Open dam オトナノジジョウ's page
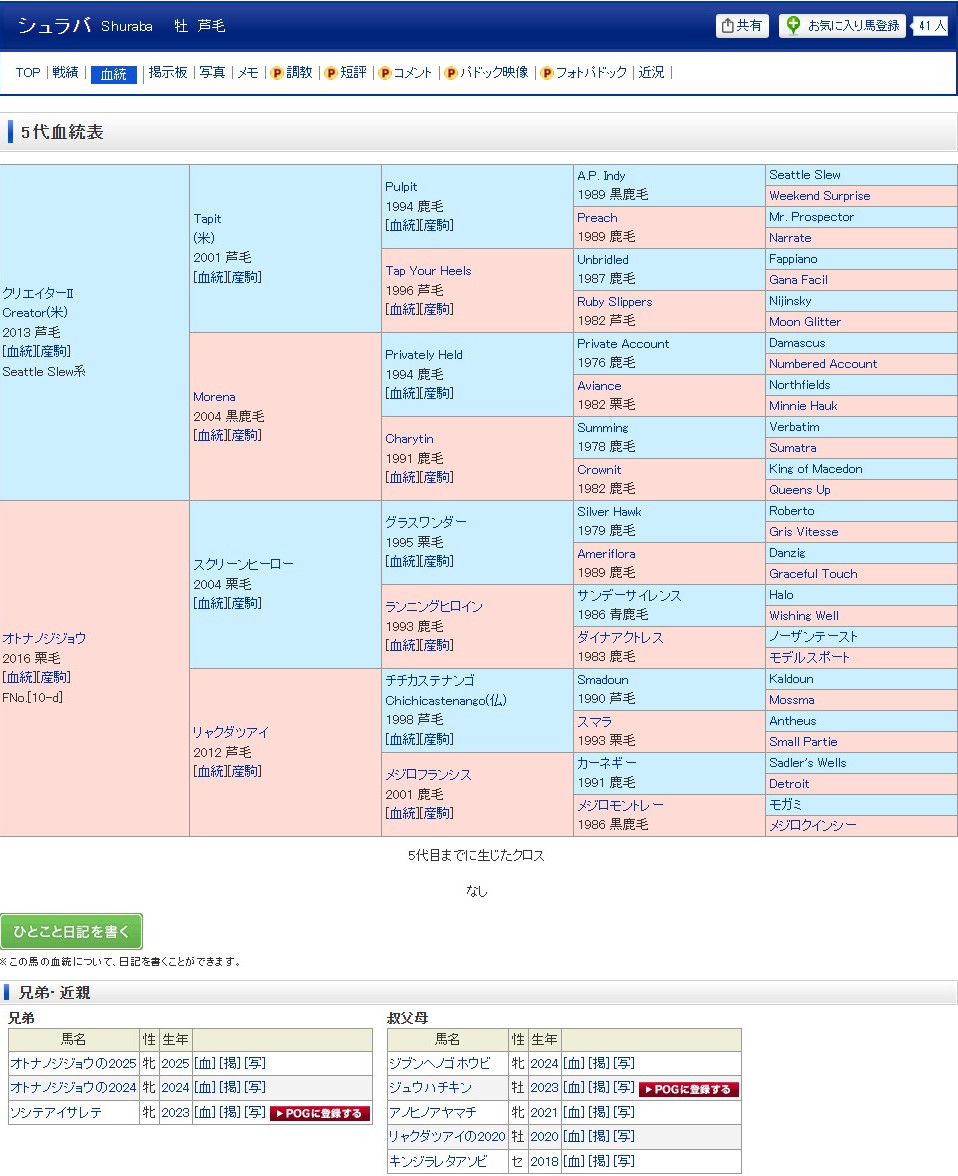 (44, 638)
